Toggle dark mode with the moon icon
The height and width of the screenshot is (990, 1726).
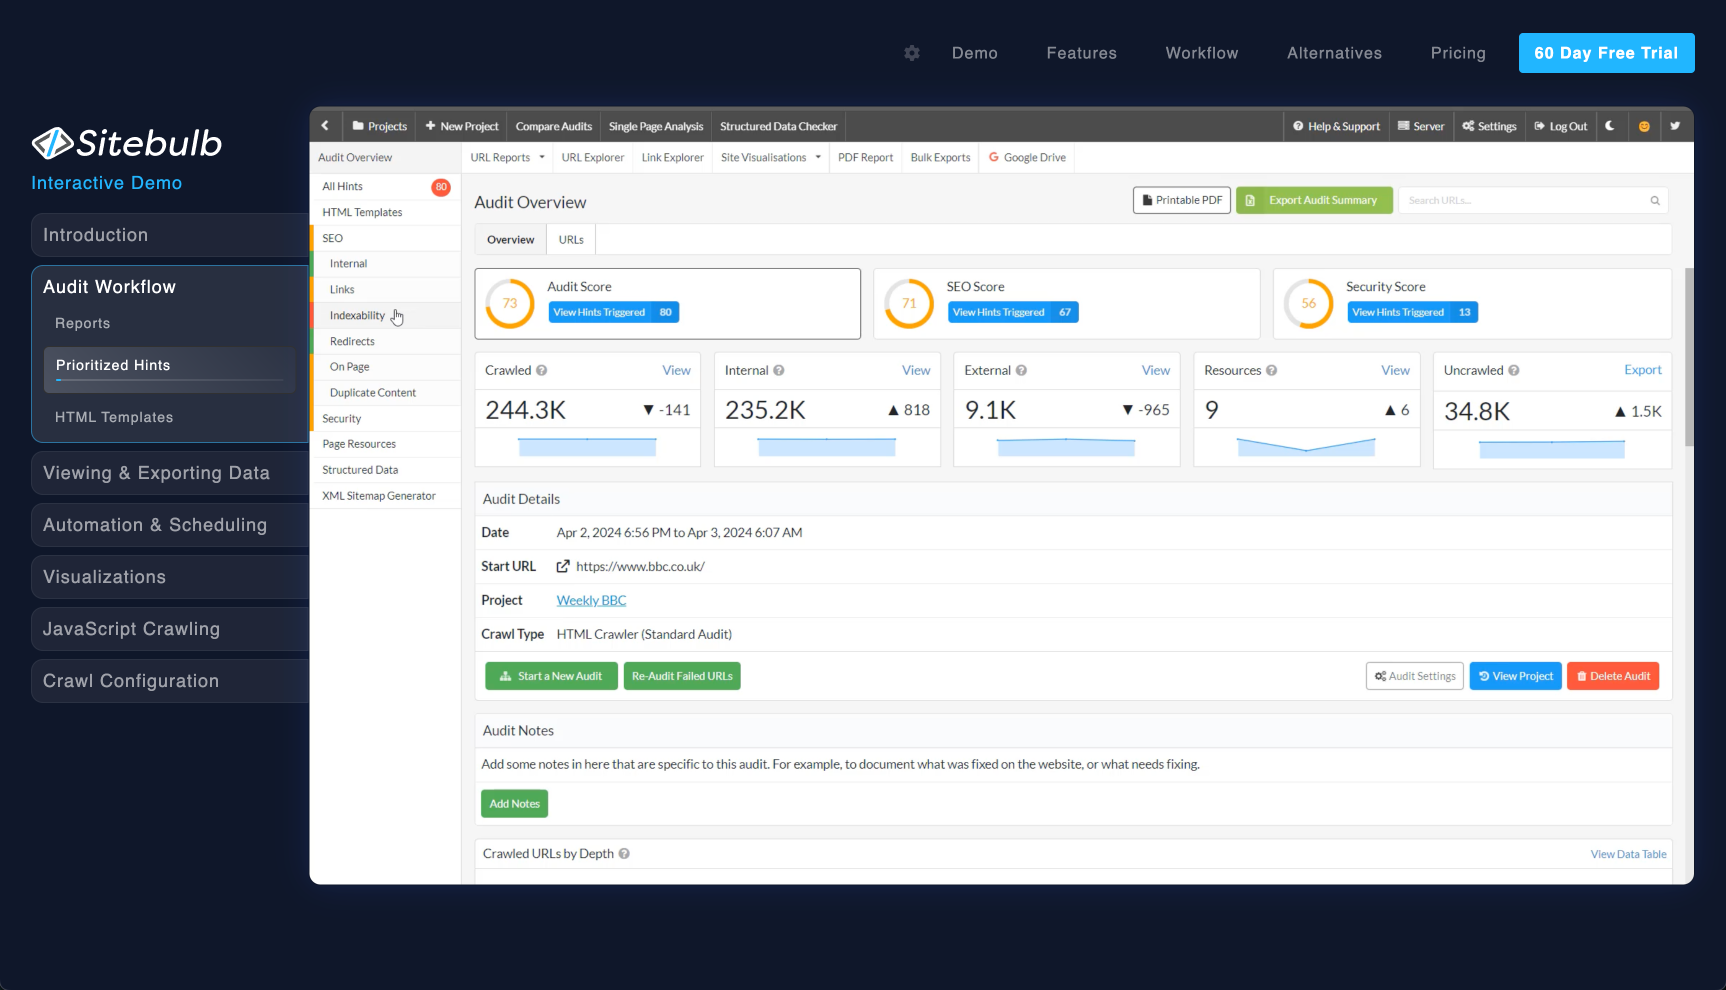point(1610,126)
